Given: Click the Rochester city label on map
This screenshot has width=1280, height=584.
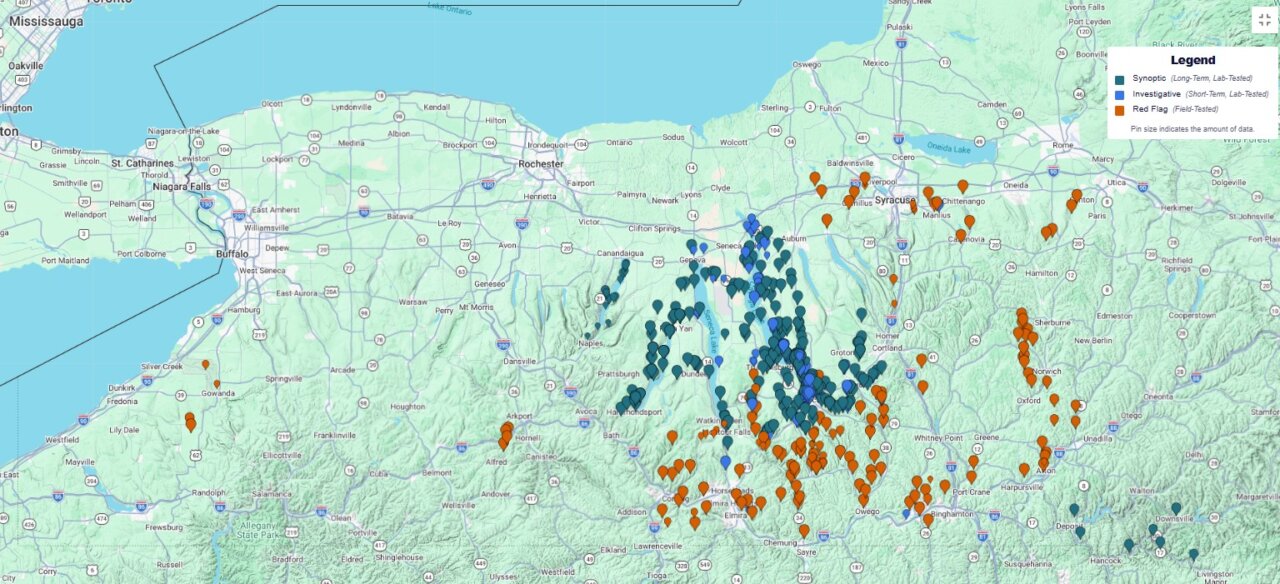Looking at the screenshot, I should point(541,163).
